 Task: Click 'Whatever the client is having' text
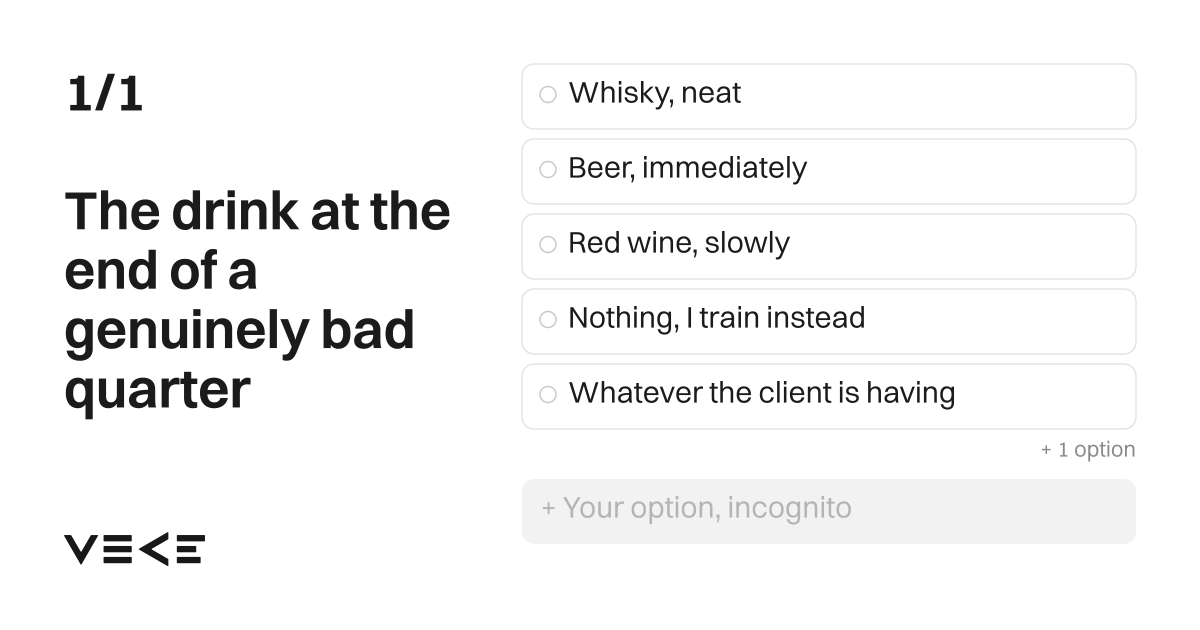(762, 393)
